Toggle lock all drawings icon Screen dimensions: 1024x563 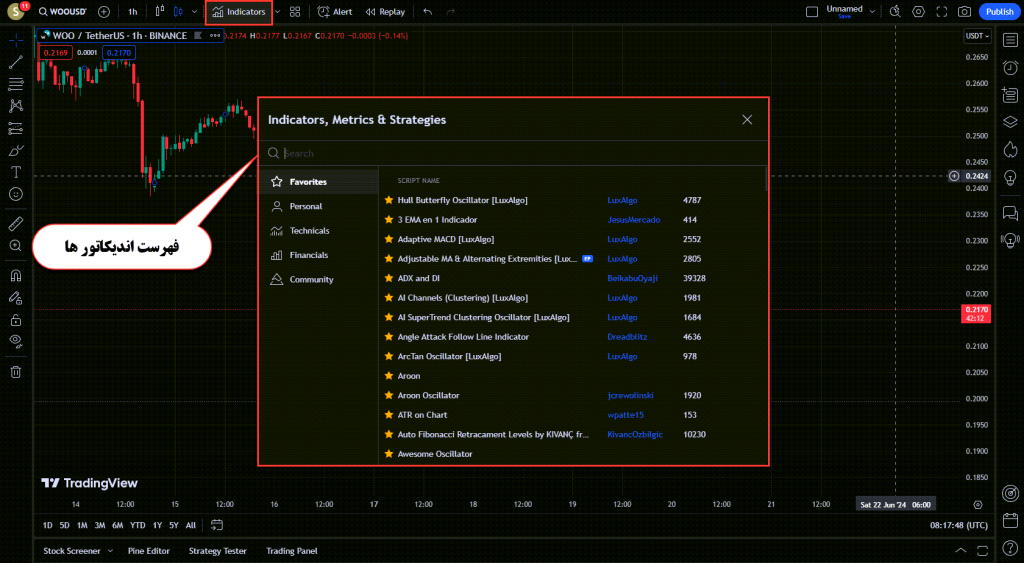16,320
